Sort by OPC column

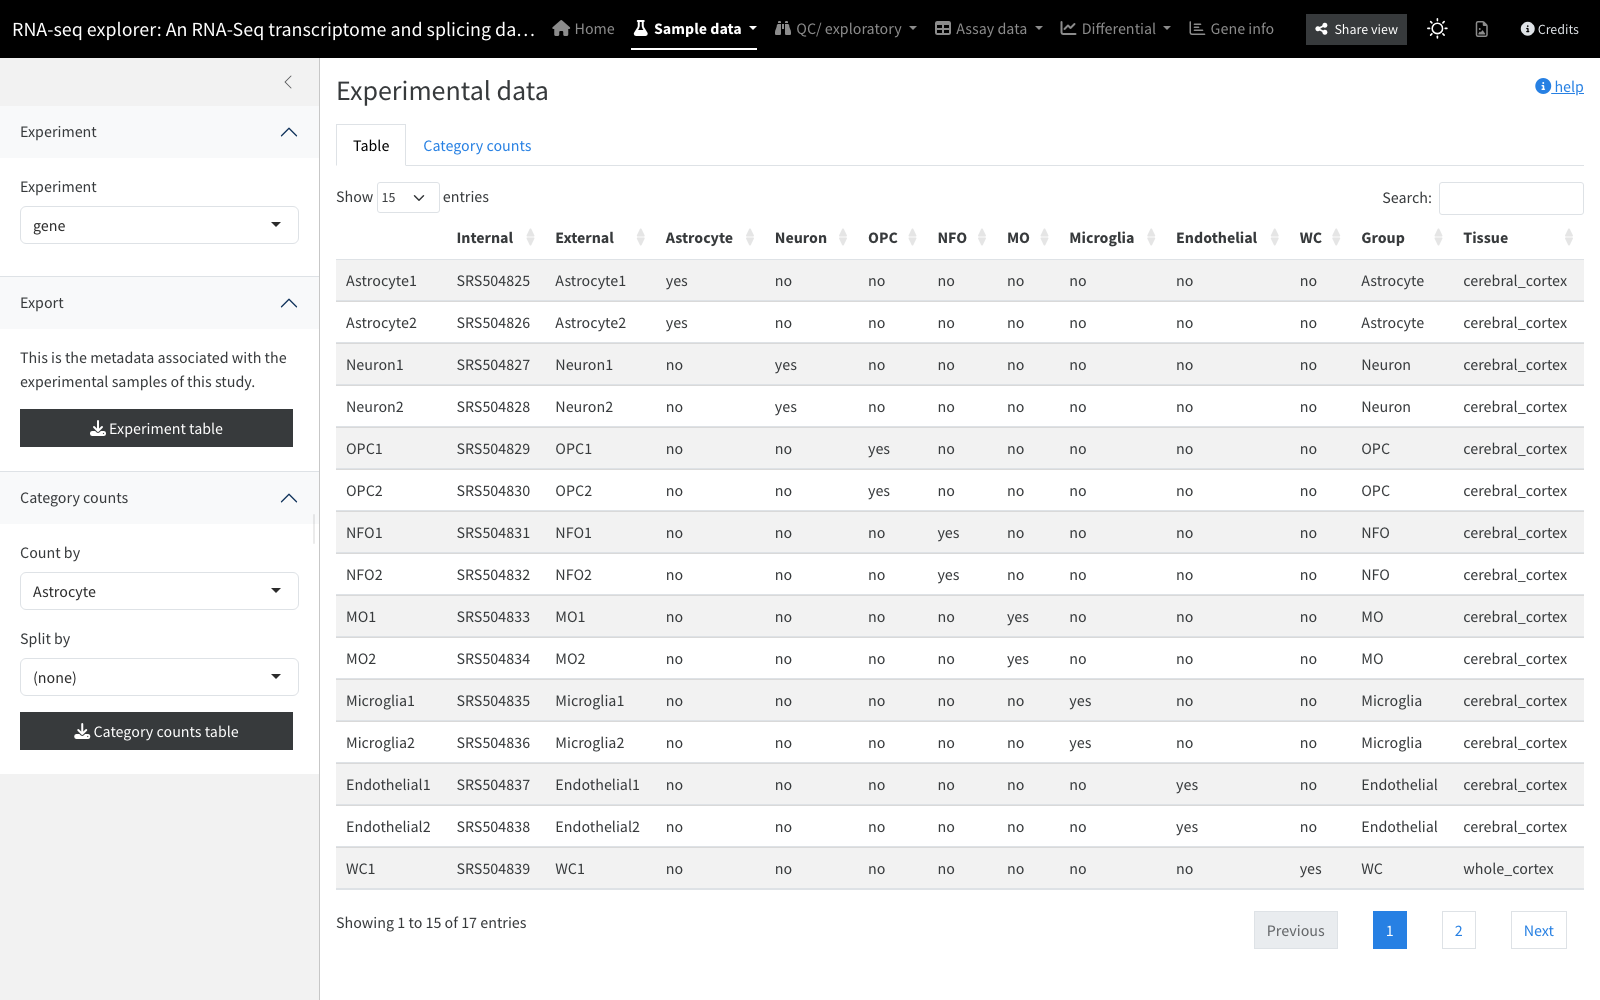[x=892, y=238]
